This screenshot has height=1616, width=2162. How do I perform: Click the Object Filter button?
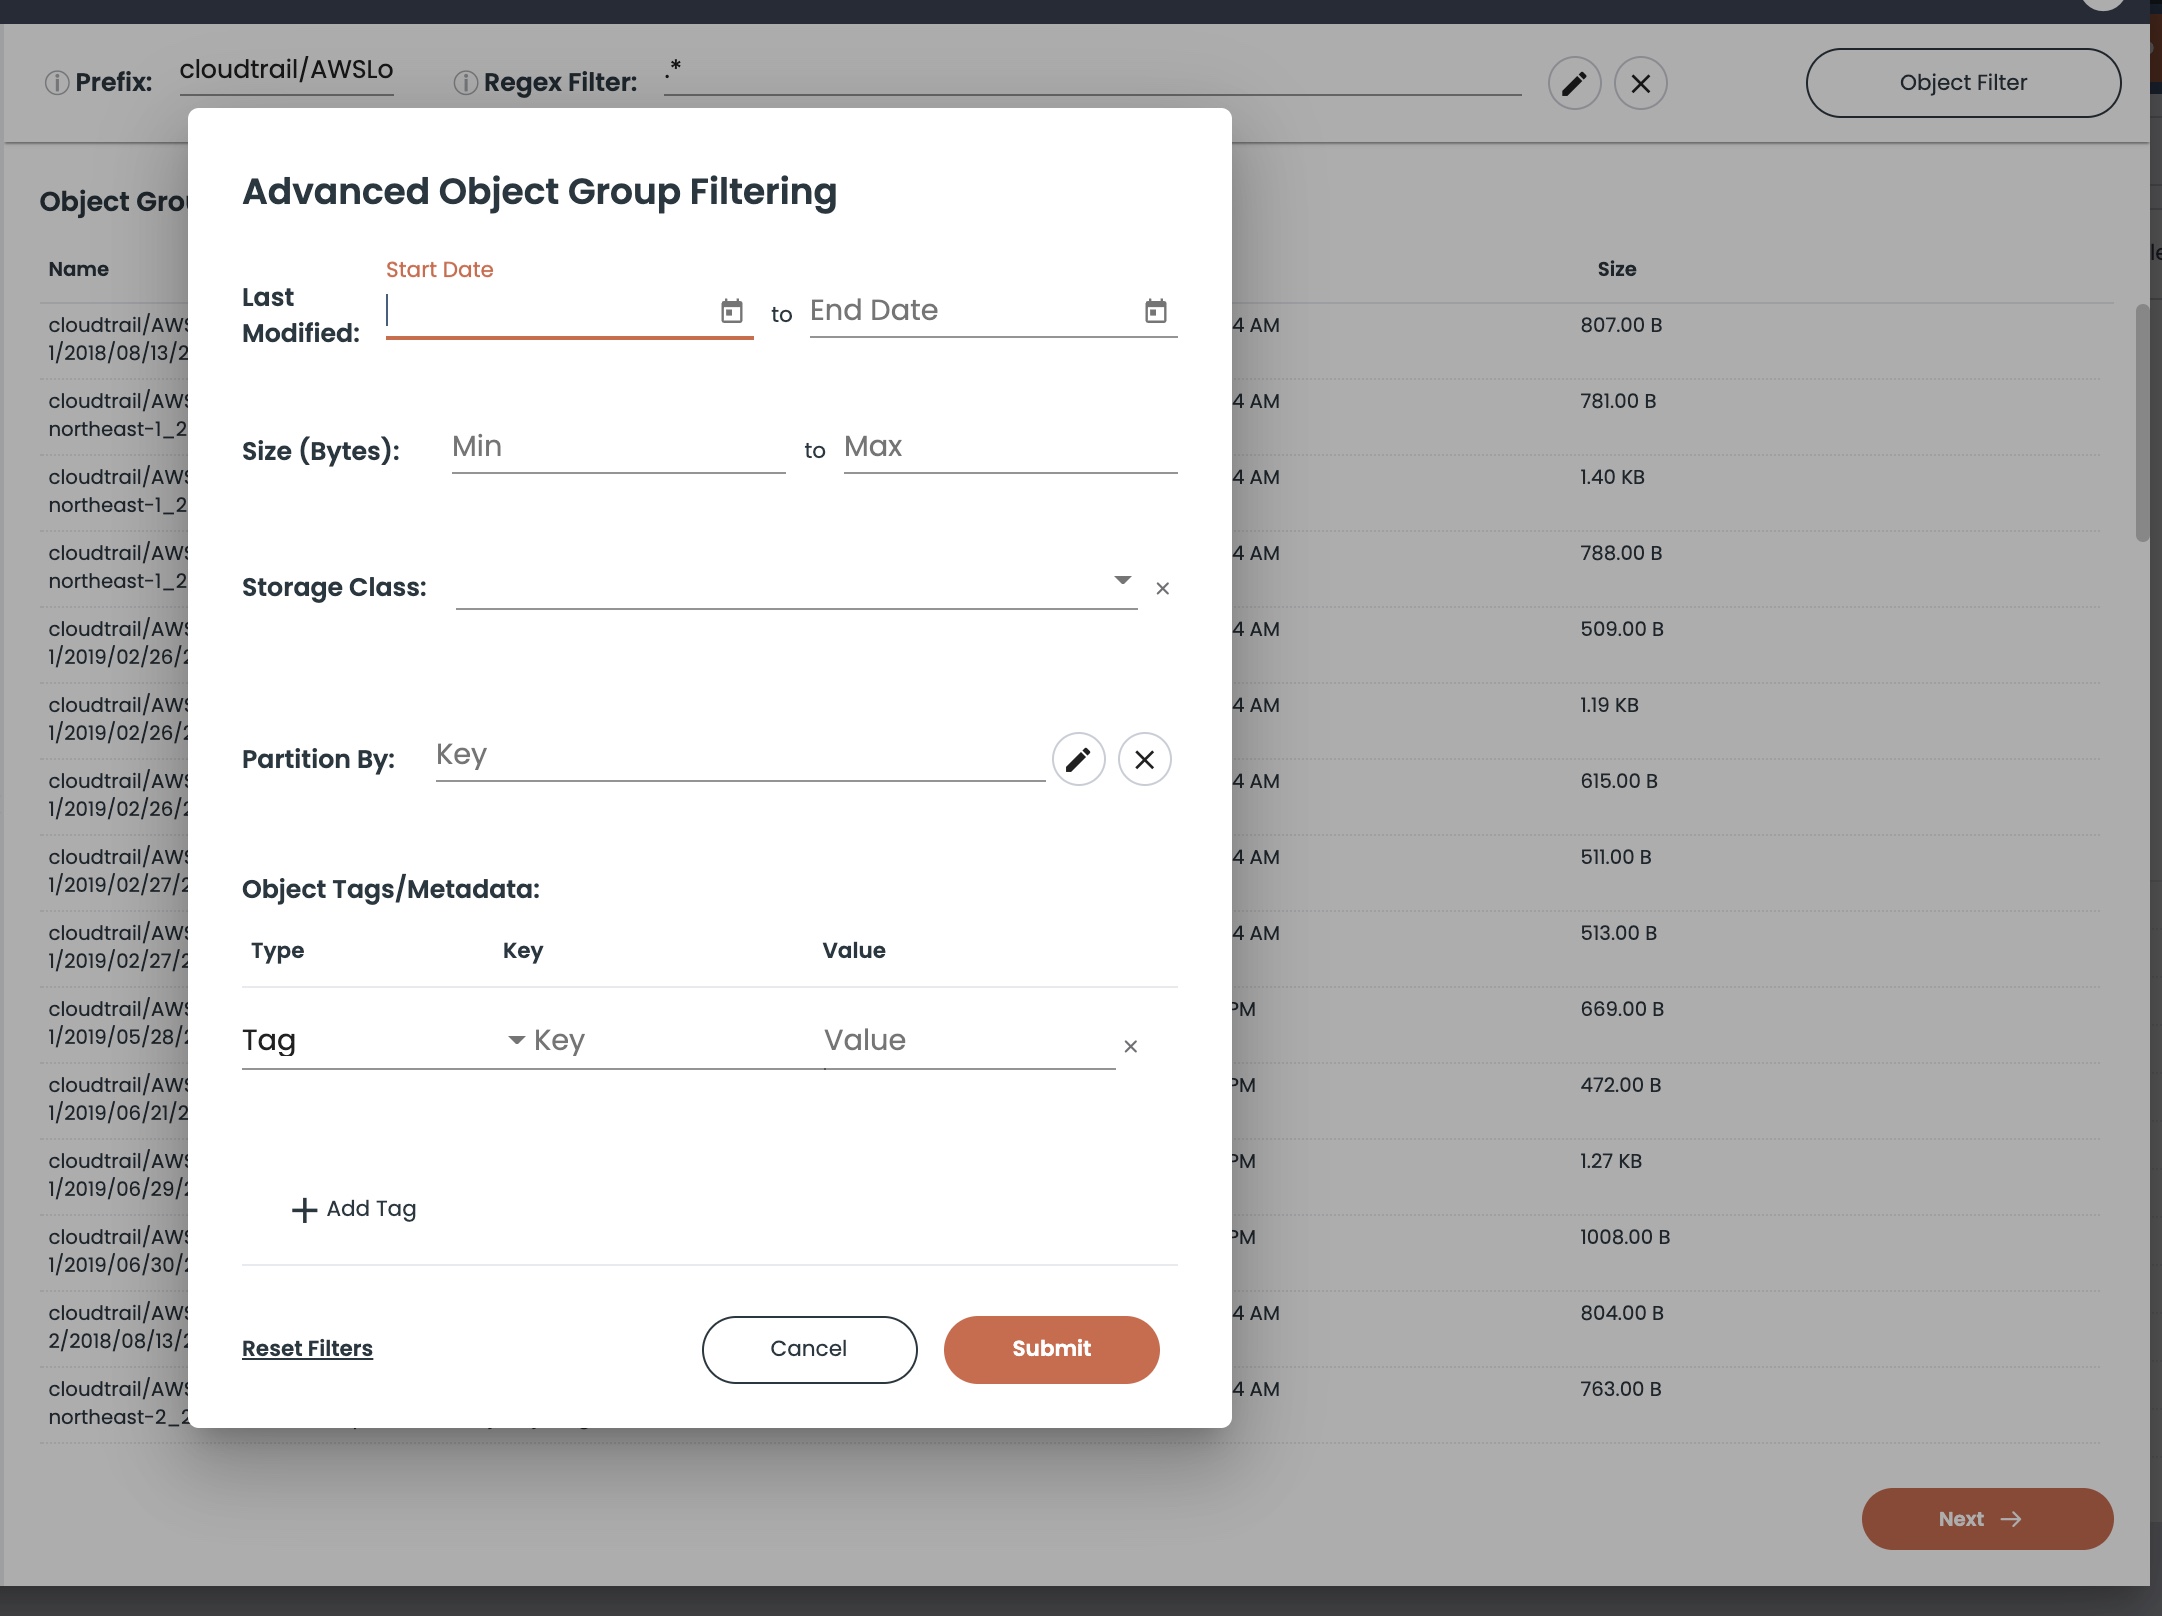tap(1962, 83)
